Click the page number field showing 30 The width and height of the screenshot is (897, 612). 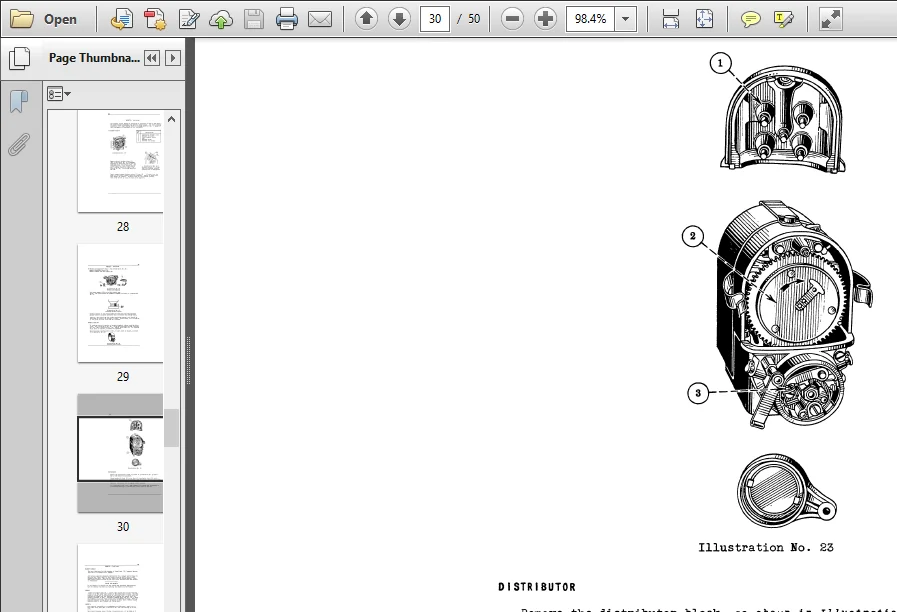tap(435, 19)
